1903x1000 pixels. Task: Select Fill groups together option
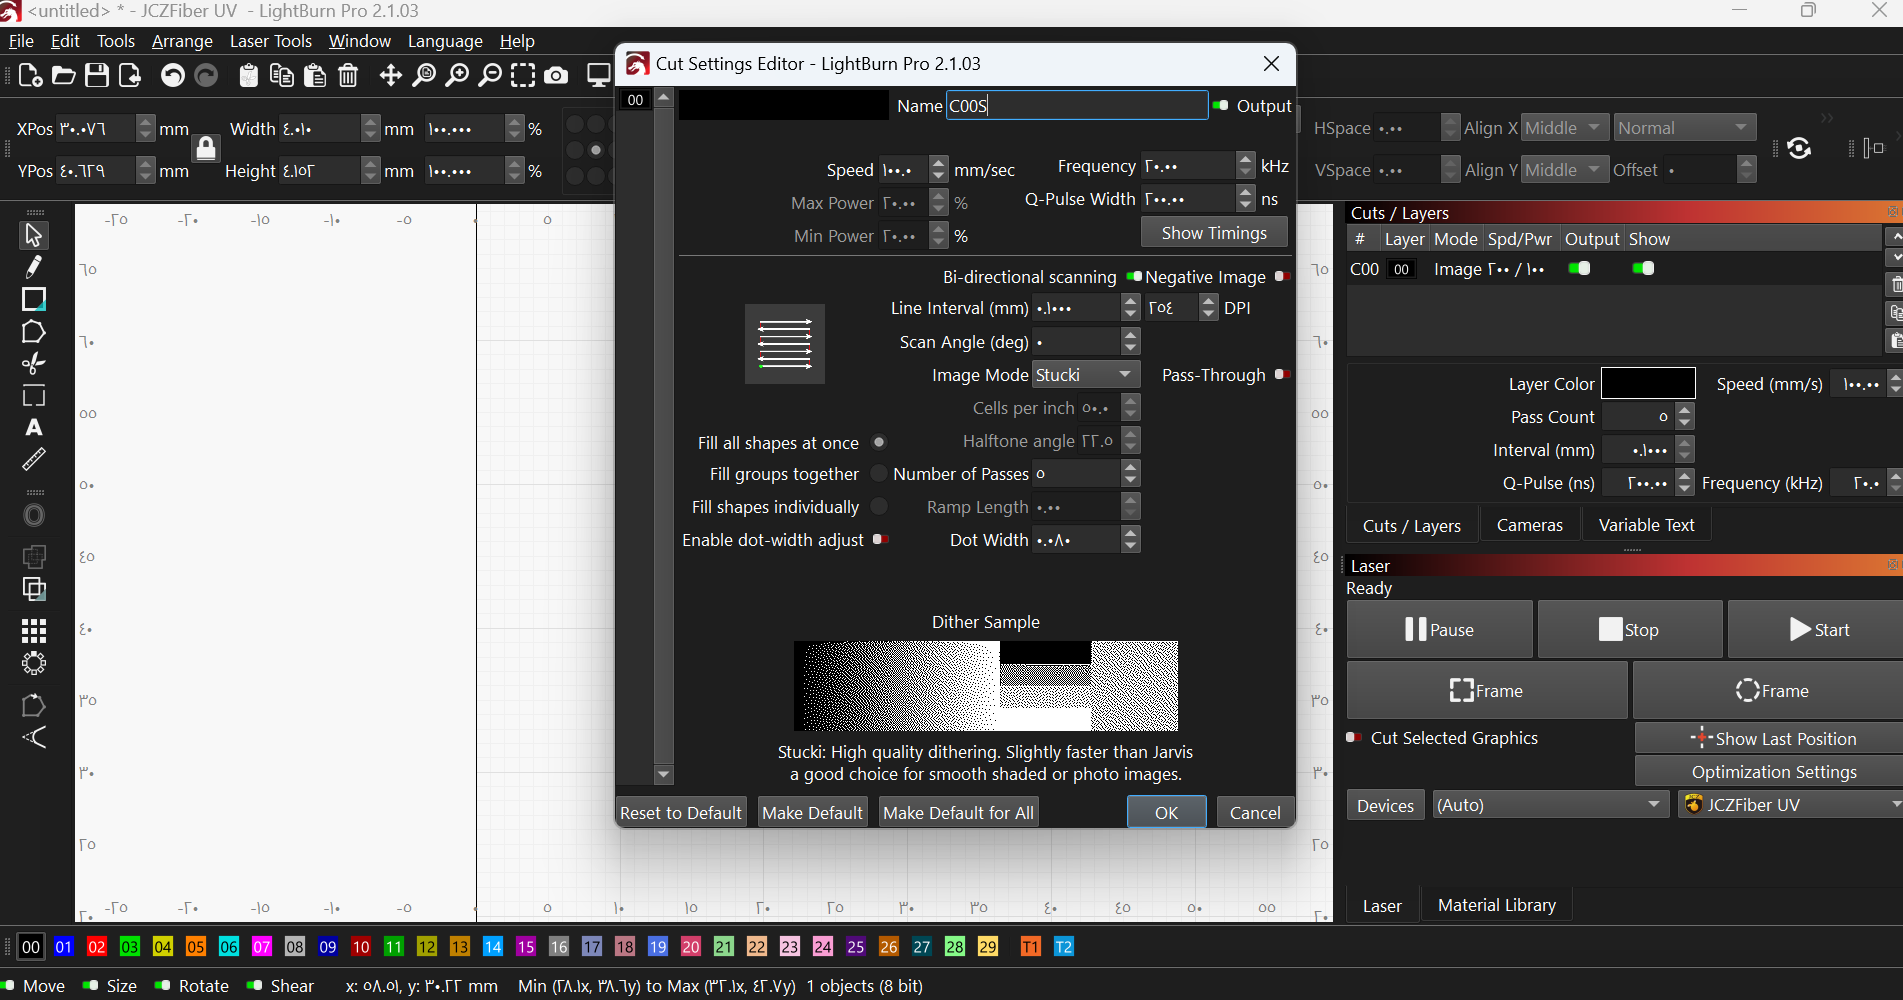point(879,473)
